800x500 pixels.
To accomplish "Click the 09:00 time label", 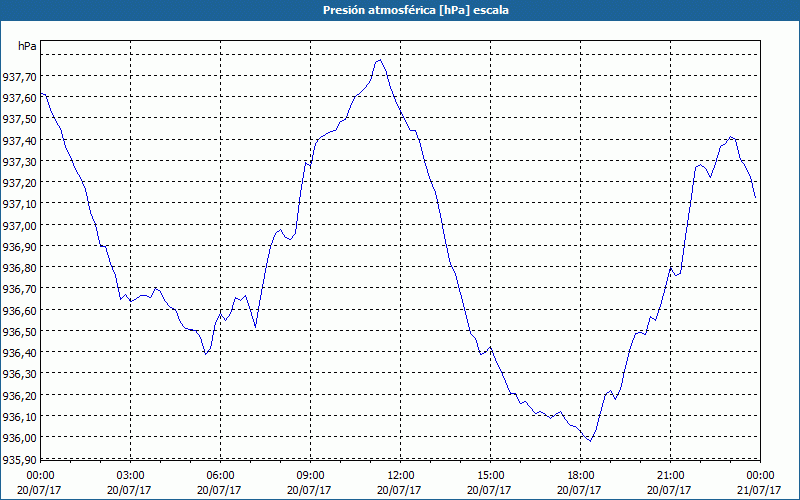I will coord(310,476).
